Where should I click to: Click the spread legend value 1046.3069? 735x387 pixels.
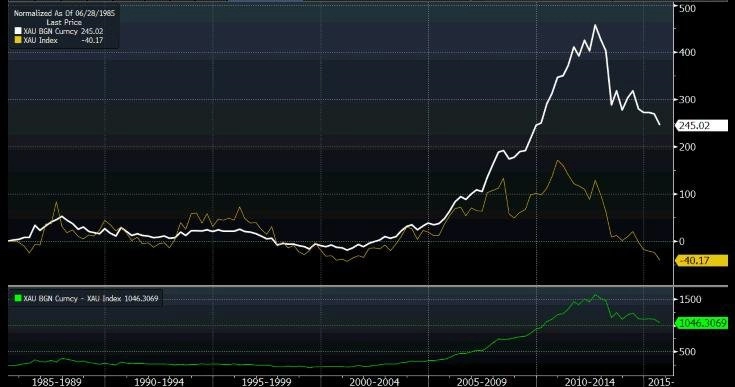click(x=141, y=298)
